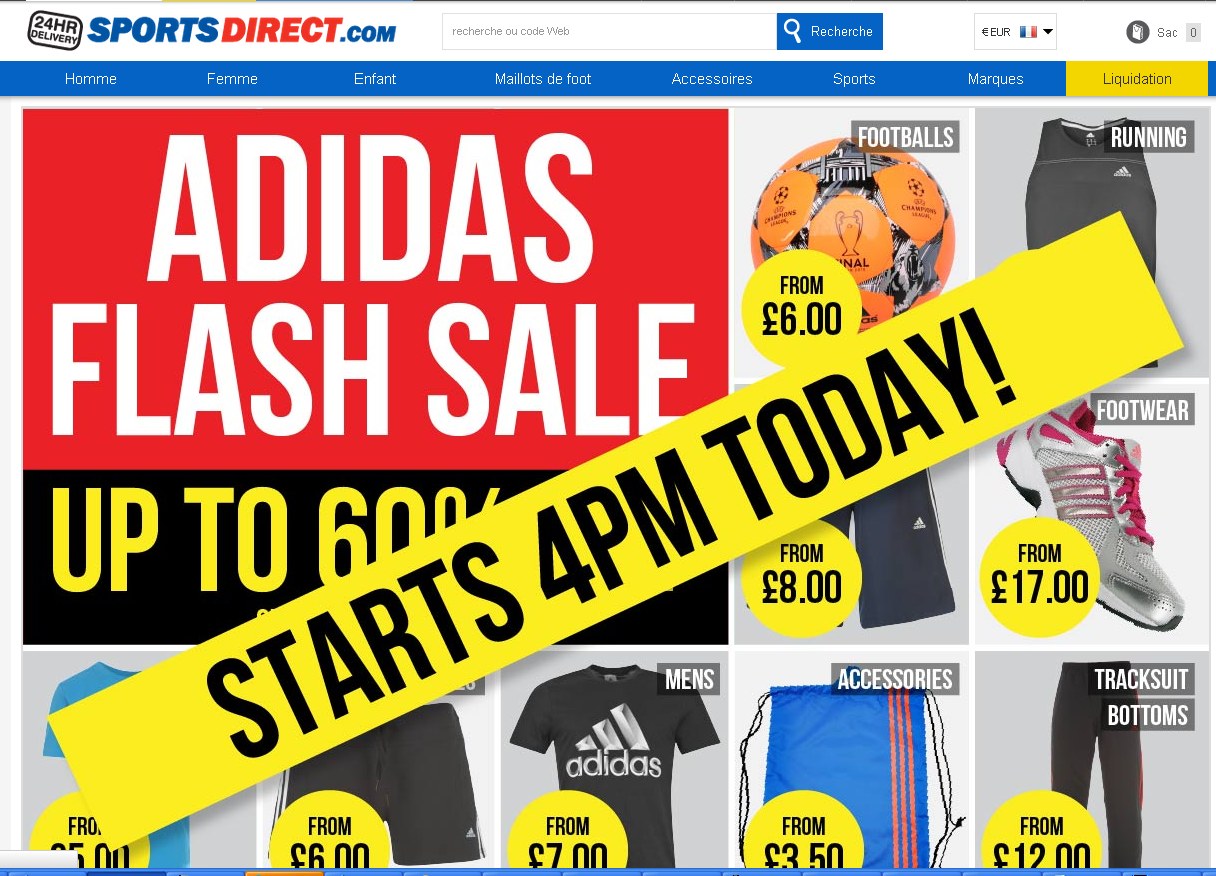The height and width of the screenshot is (876, 1216).
Task: Click the Recherche search button
Action: pyautogui.click(x=830, y=31)
